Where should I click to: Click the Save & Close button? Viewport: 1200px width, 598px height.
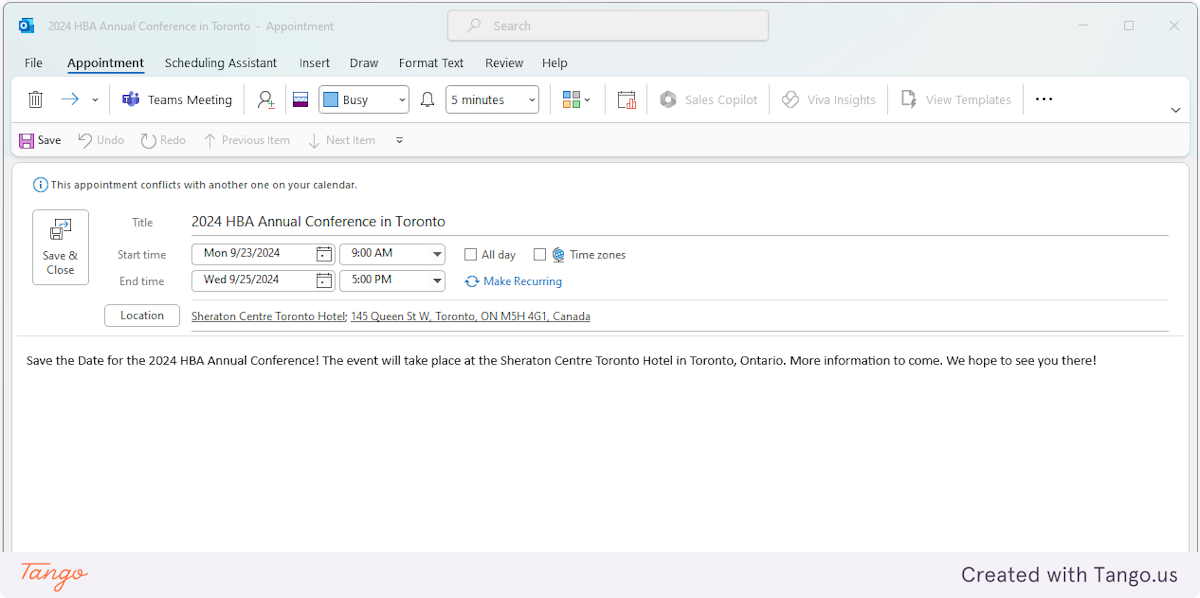click(x=60, y=247)
